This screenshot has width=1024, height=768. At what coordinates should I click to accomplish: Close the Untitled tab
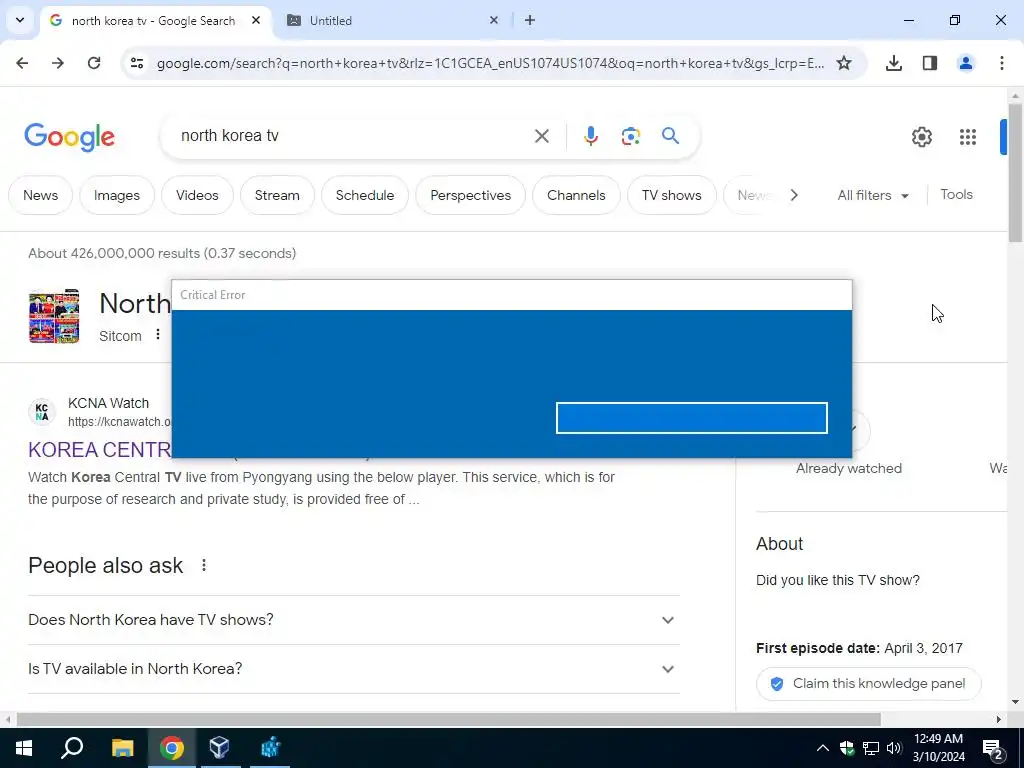click(494, 20)
